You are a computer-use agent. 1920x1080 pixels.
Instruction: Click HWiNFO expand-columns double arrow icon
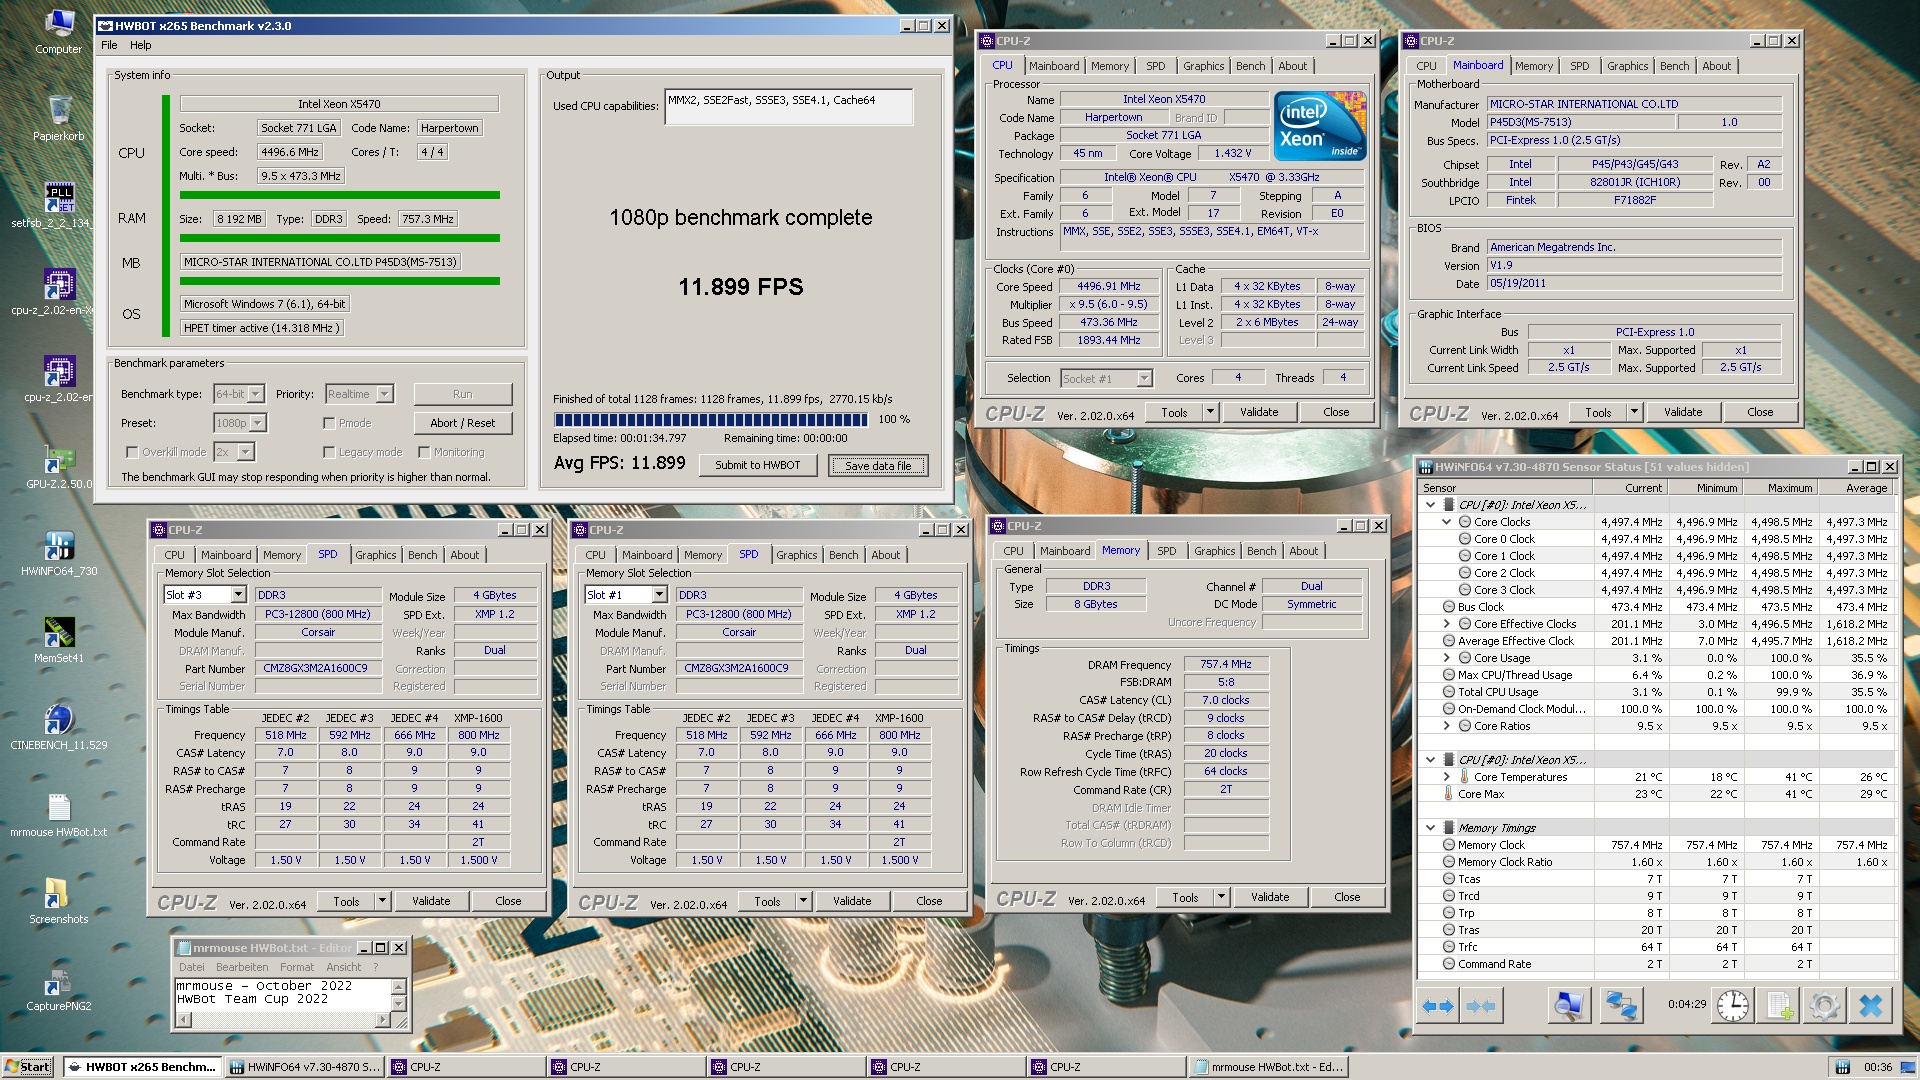click(x=1438, y=1006)
